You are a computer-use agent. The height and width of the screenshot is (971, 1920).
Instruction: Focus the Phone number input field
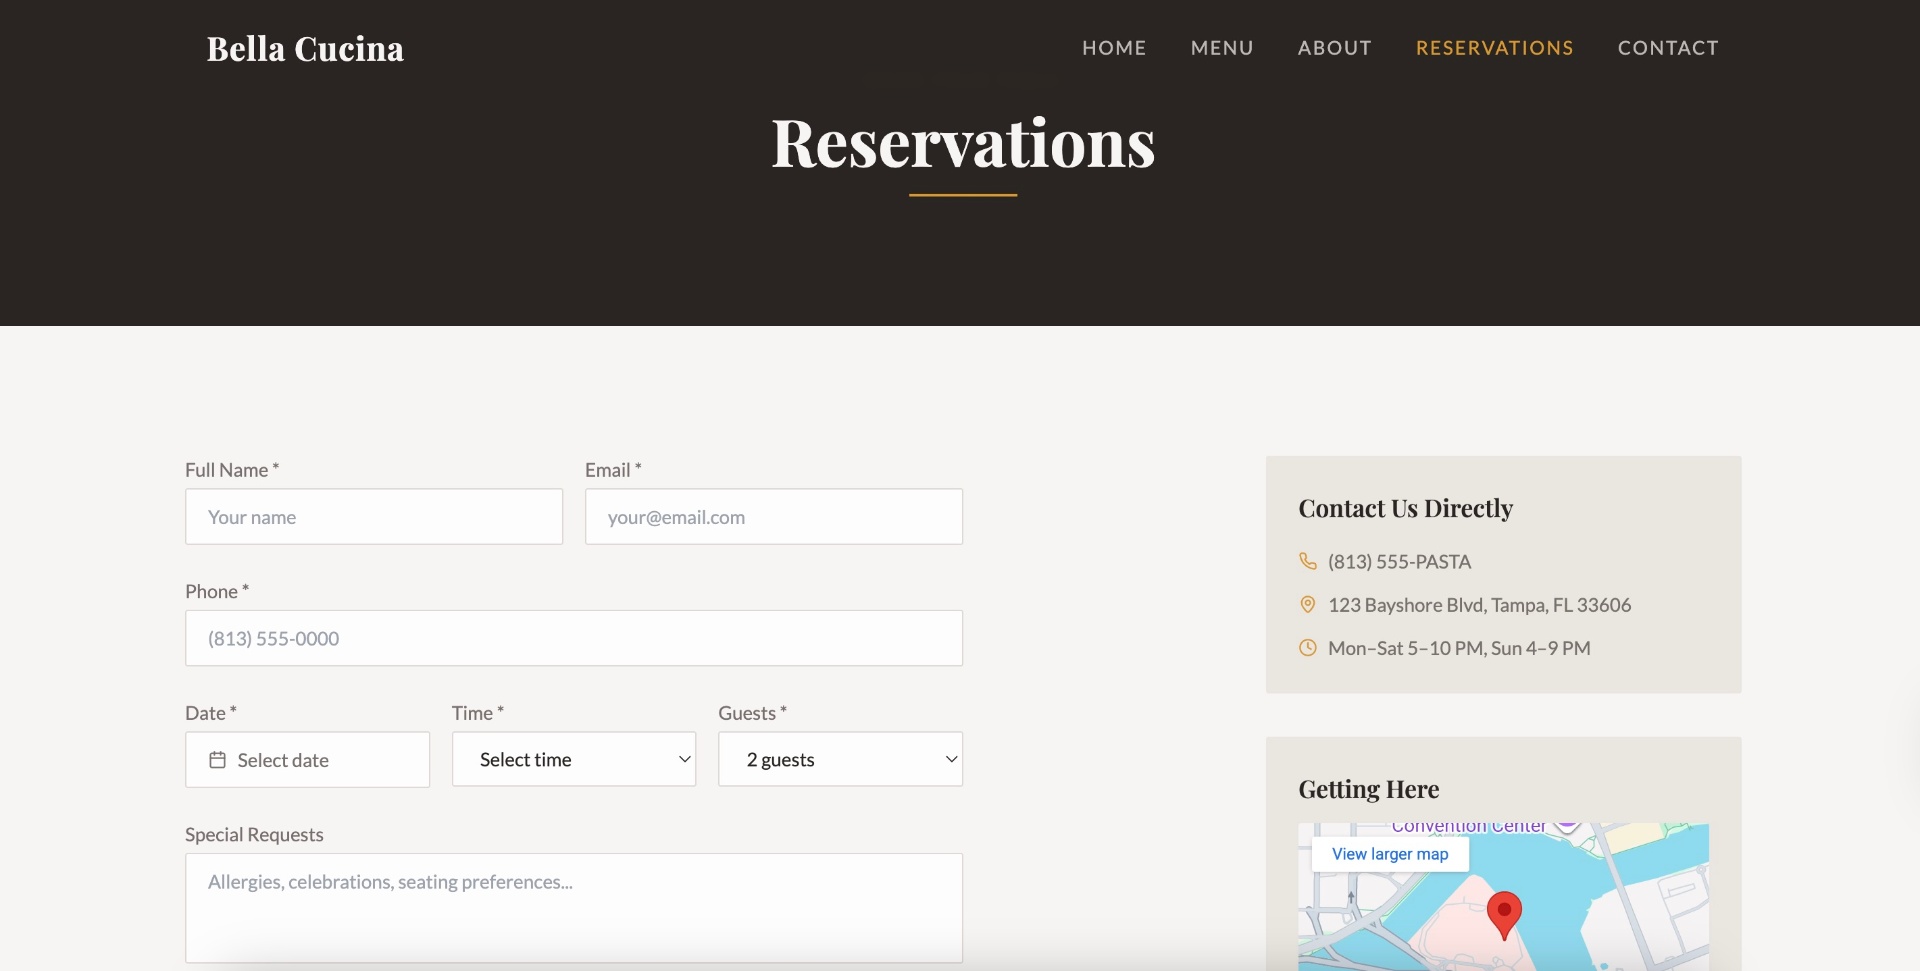574,638
